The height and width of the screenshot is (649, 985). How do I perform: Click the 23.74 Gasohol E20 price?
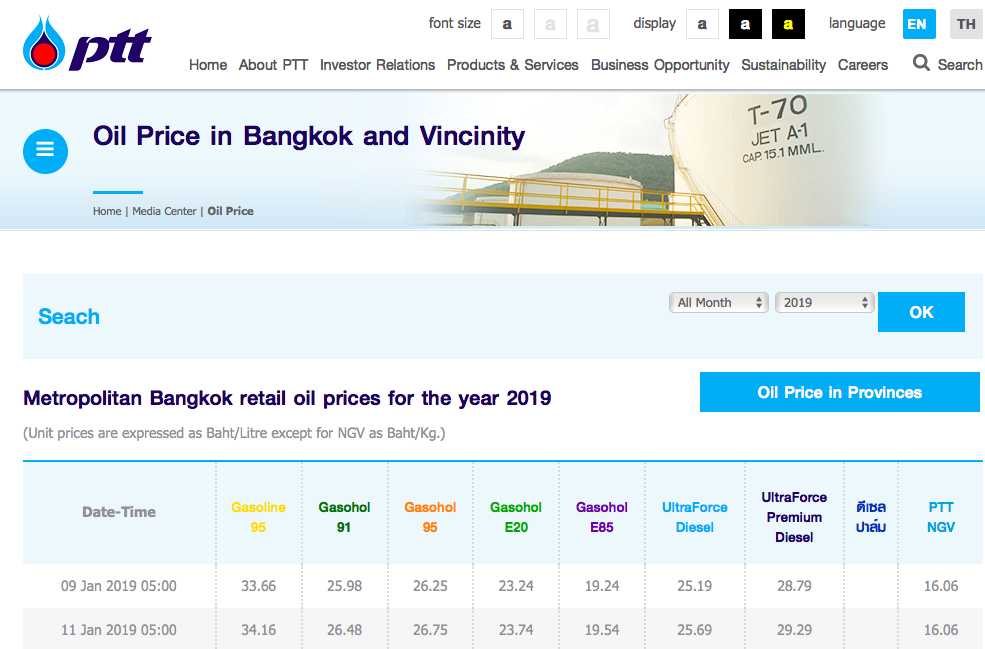pos(516,630)
